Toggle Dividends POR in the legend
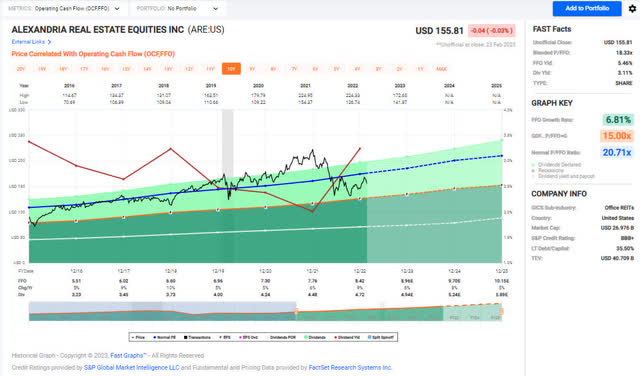Screen dimensions: 640x376 281,337
